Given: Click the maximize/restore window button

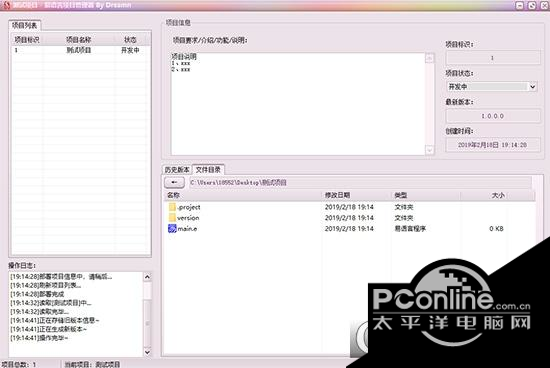Looking at the screenshot, I should [532, 5].
